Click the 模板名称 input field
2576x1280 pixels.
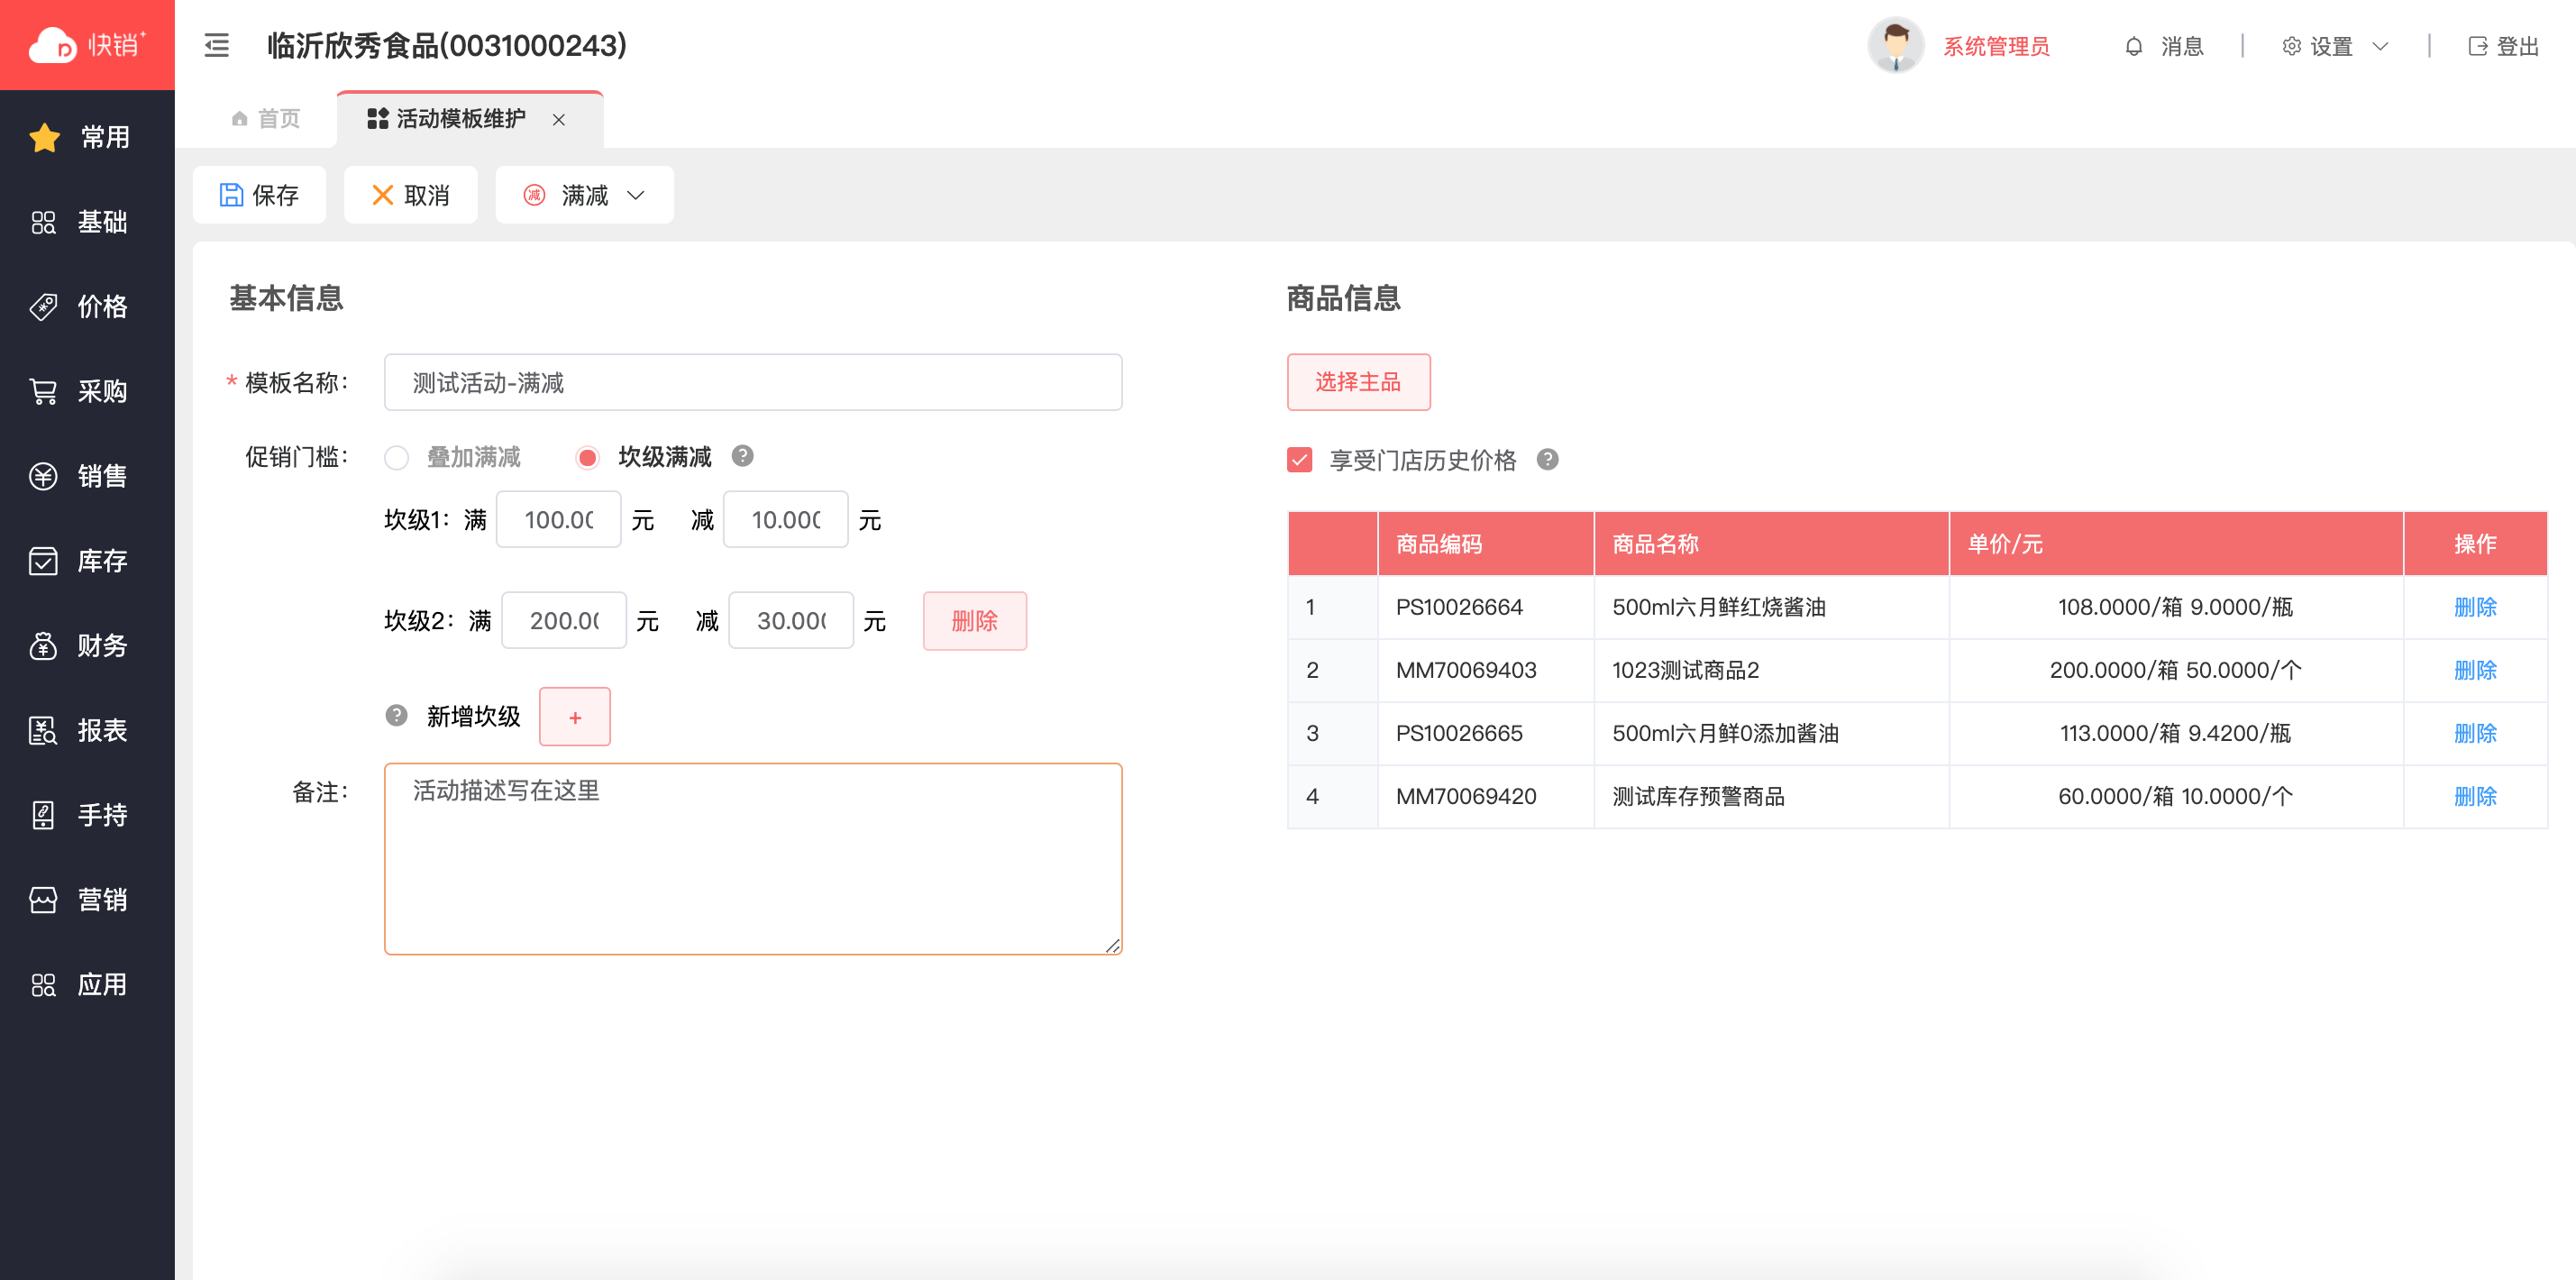pos(752,382)
